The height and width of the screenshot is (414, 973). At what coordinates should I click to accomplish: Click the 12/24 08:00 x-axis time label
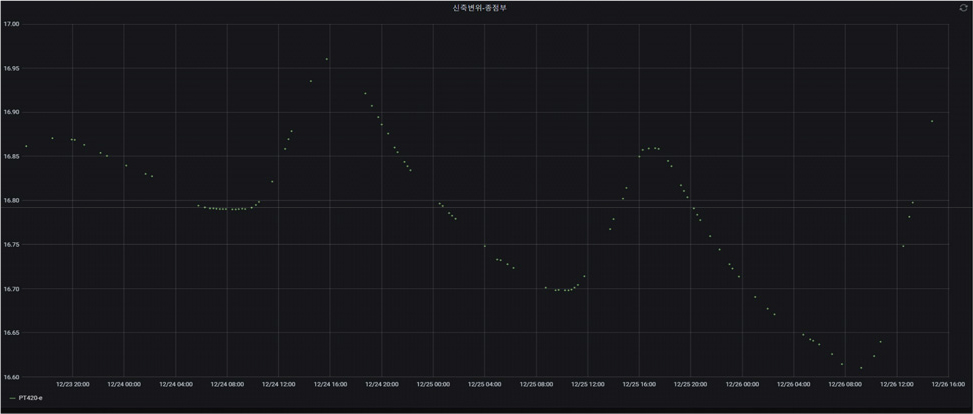[x=228, y=383]
